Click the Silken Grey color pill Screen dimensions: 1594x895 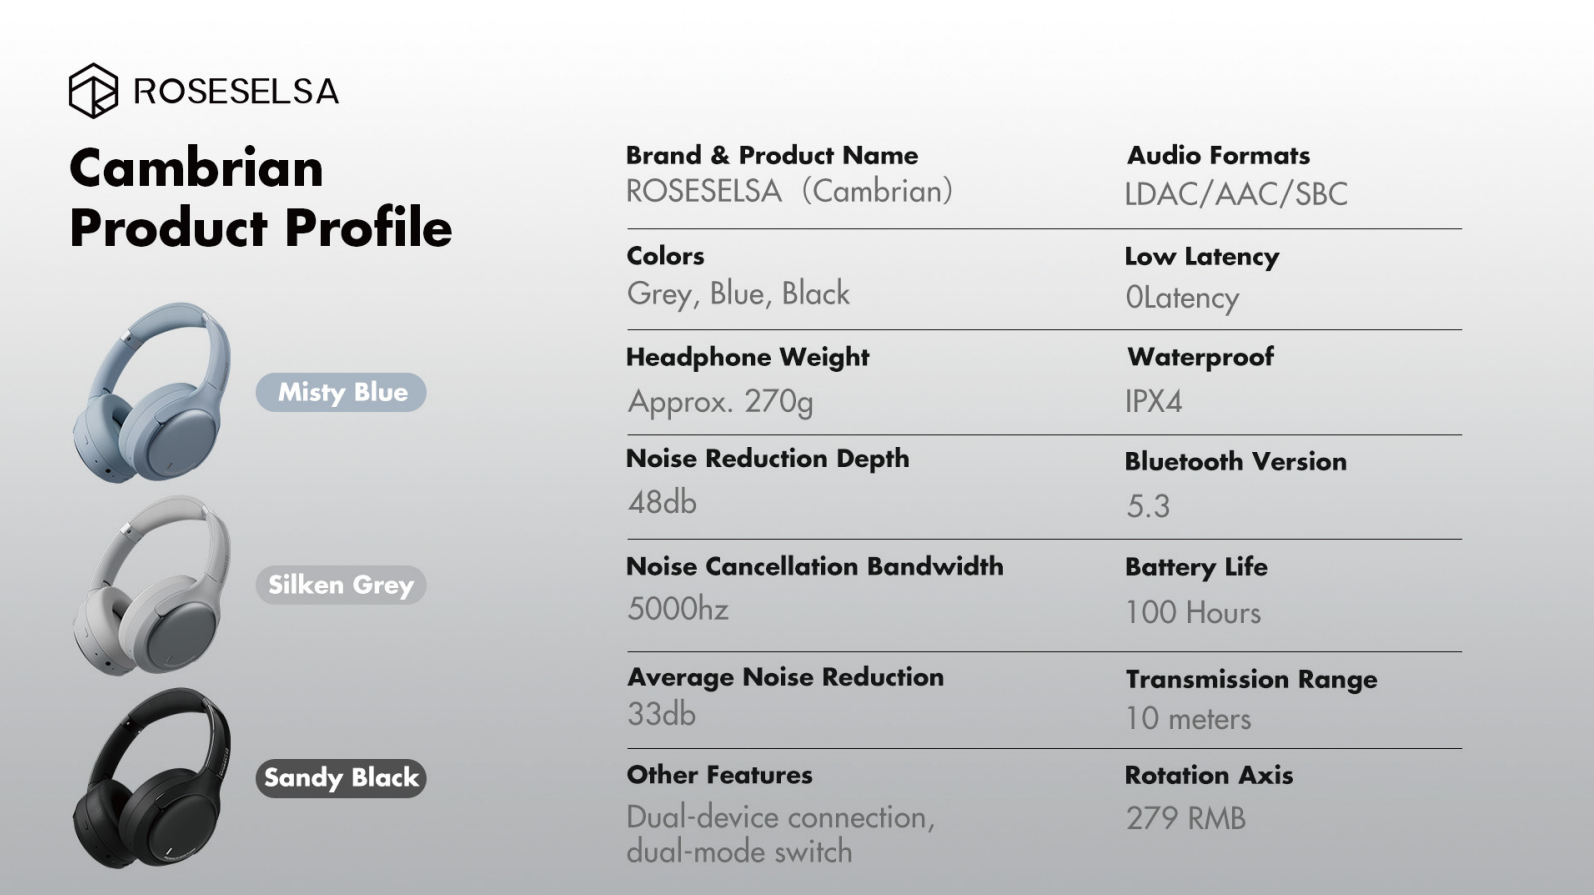[x=341, y=585]
